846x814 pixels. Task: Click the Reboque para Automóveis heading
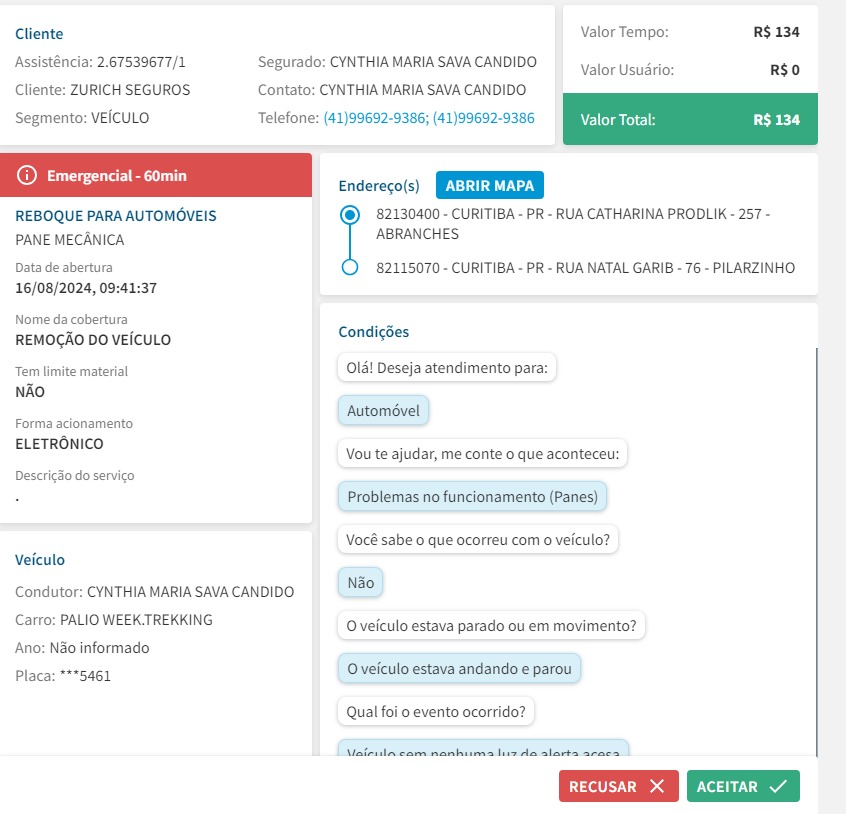(116, 216)
